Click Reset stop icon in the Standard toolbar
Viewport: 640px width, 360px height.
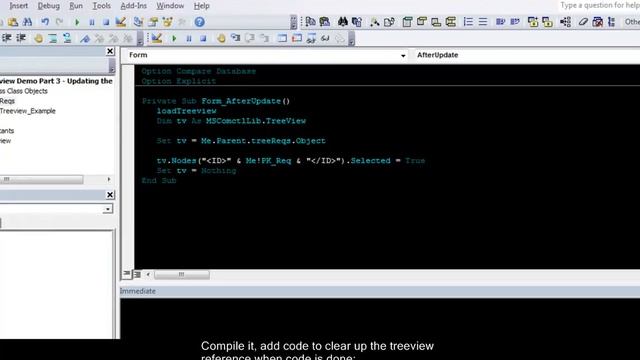point(106,22)
